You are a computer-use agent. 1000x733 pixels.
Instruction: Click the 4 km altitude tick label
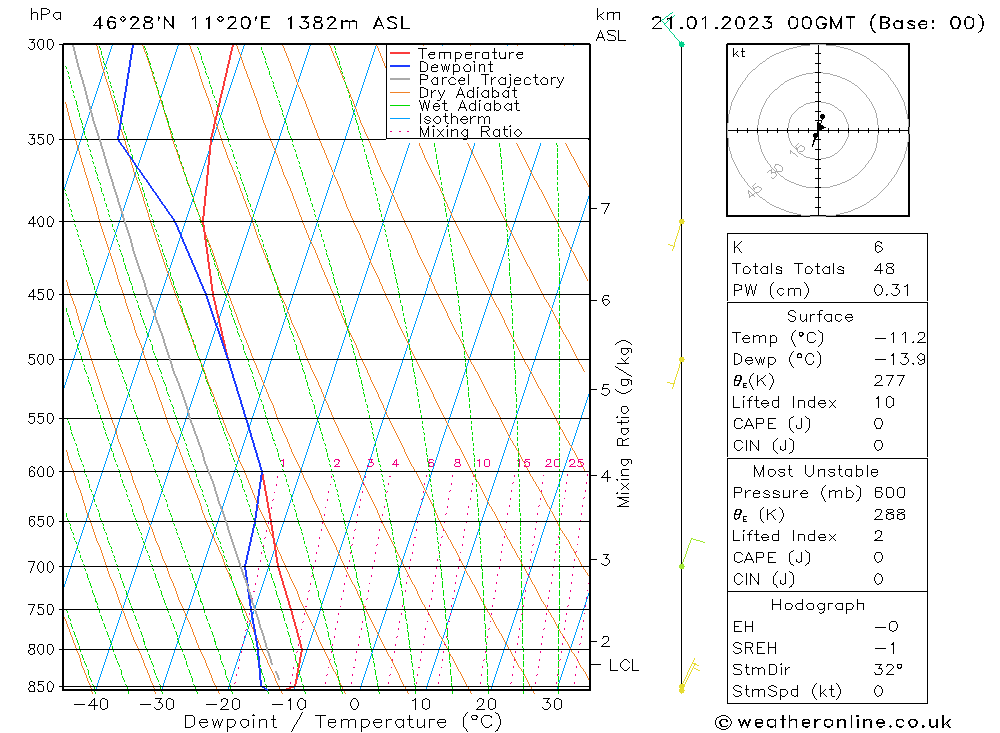pos(605,476)
